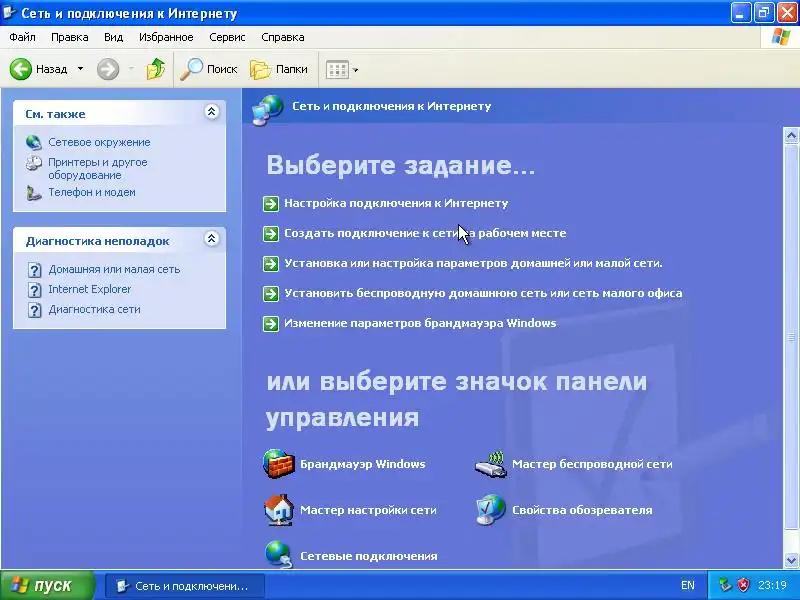The height and width of the screenshot is (600, 800).
Task: Click arrow icon for Создать подключение task
Action: coord(271,234)
